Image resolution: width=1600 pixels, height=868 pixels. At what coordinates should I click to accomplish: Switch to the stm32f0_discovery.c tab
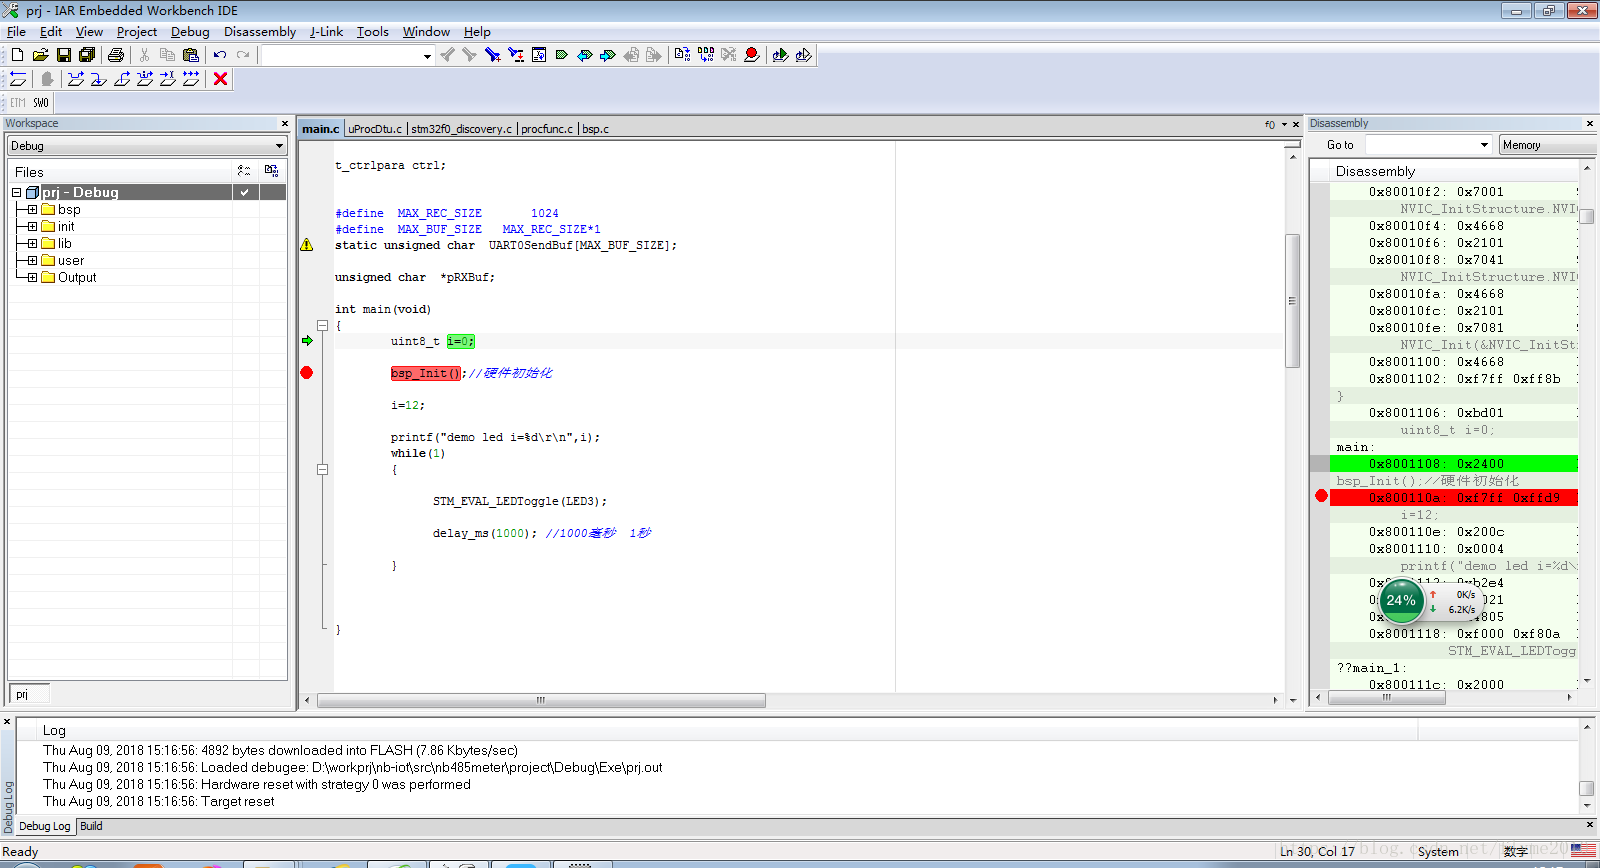coord(461,129)
